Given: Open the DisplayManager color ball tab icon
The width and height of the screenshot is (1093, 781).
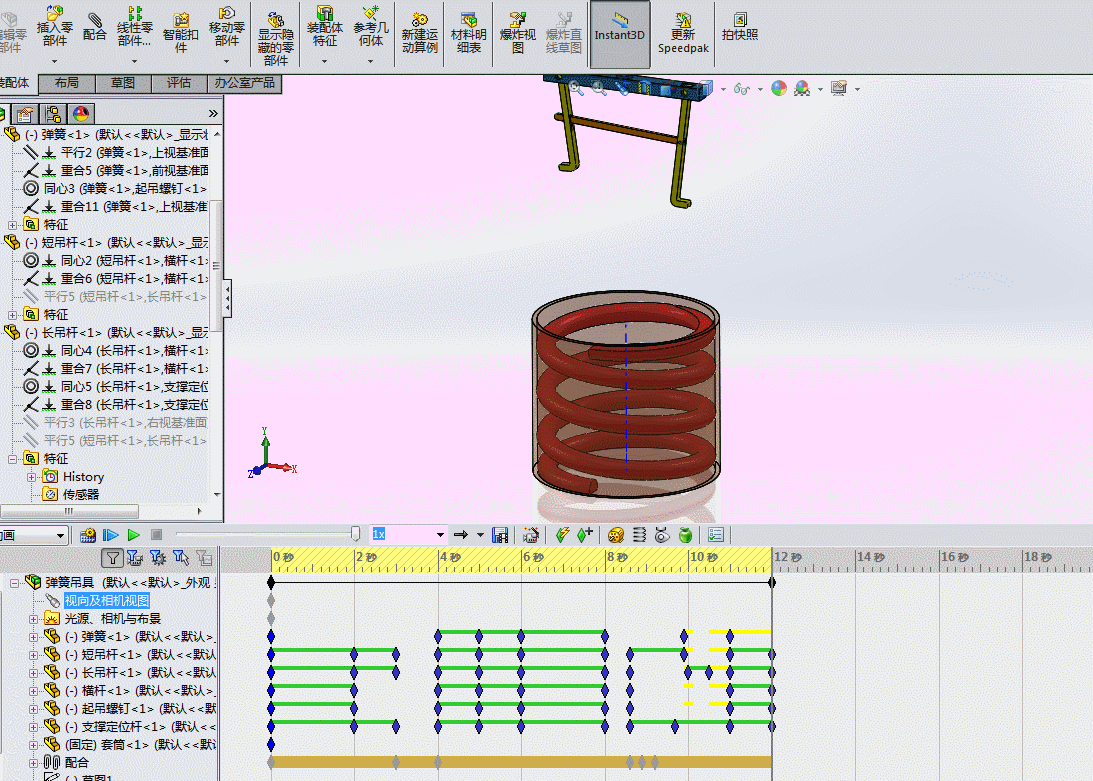Looking at the screenshot, I should coord(81,114).
